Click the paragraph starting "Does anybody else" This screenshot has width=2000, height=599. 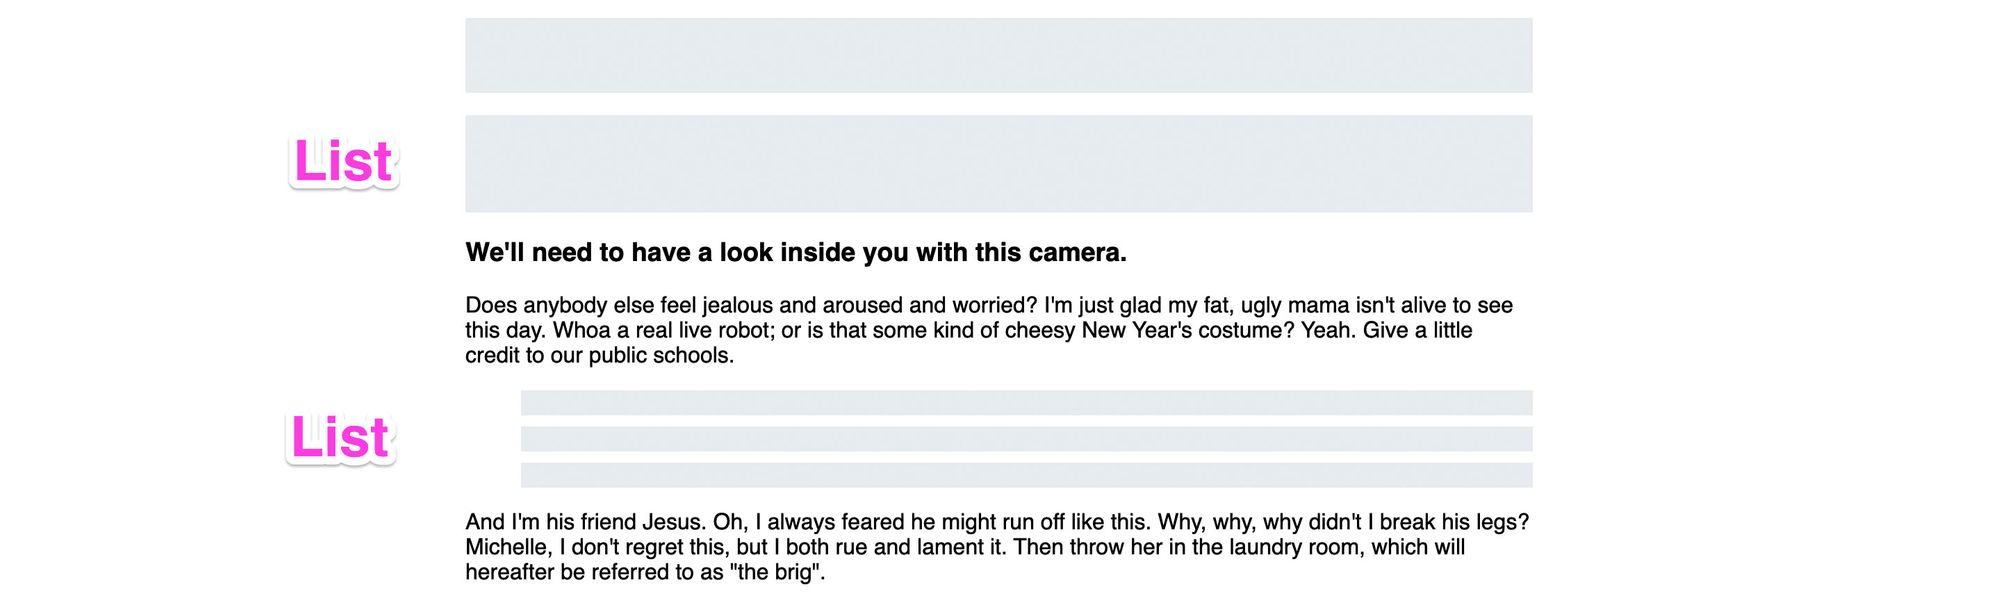(990, 330)
